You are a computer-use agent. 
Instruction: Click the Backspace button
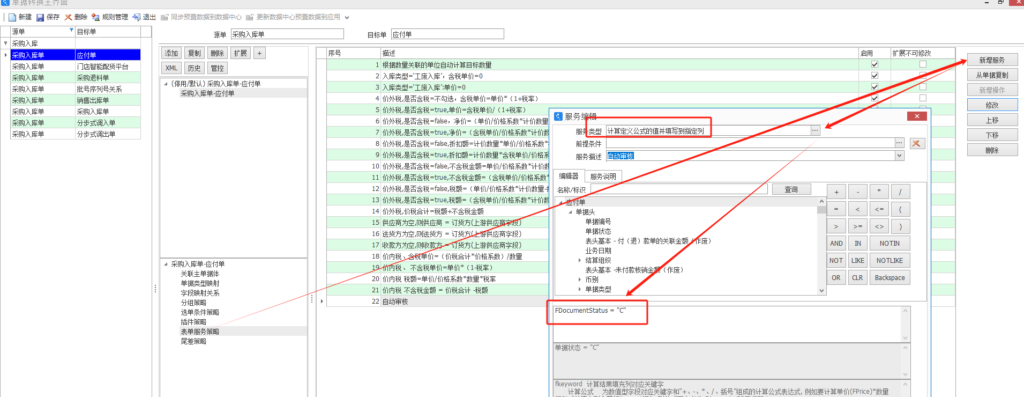click(889, 277)
